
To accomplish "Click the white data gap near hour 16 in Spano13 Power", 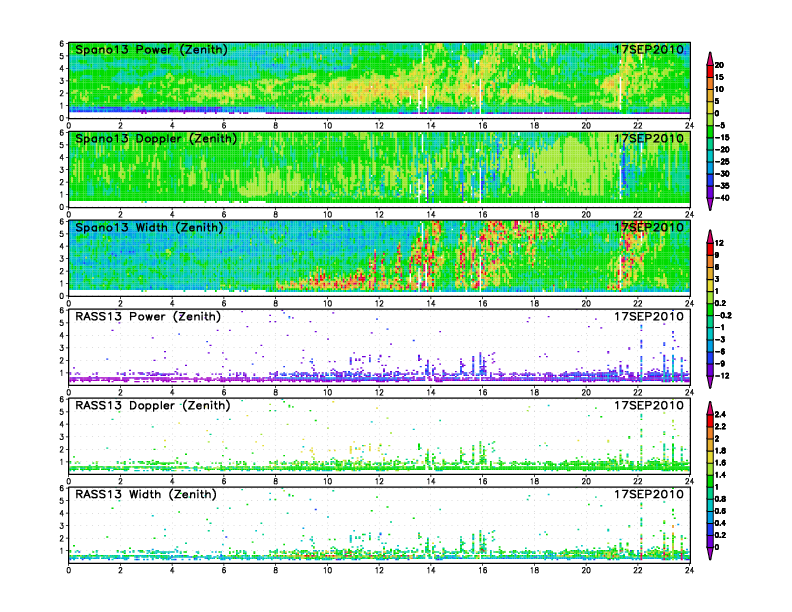I will (480, 96).
